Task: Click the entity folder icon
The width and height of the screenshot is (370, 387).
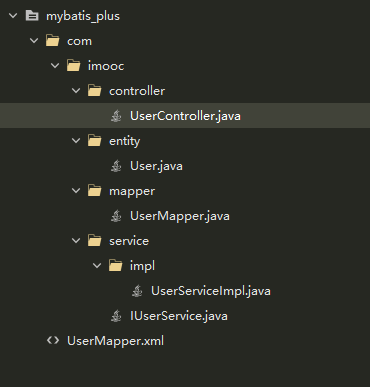Action: 94,141
